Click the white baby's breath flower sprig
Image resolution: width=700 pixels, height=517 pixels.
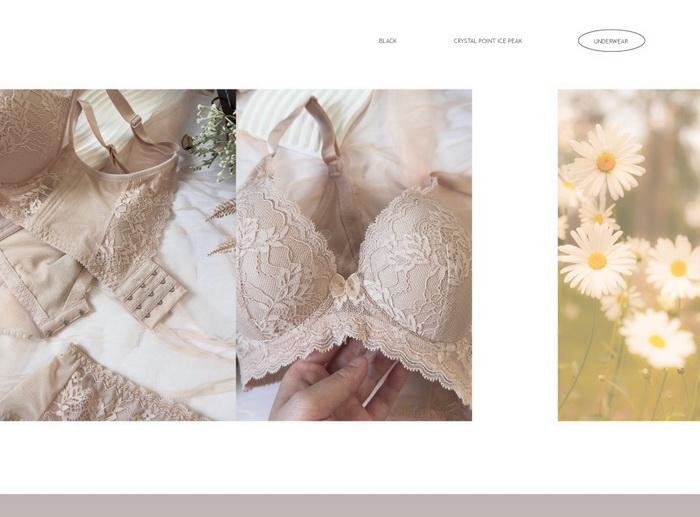(213, 140)
